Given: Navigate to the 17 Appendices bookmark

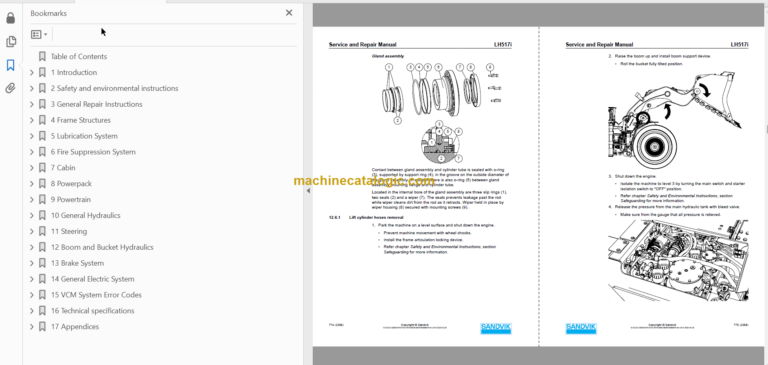Looking at the screenshot, I should click(x=75, y=327).
